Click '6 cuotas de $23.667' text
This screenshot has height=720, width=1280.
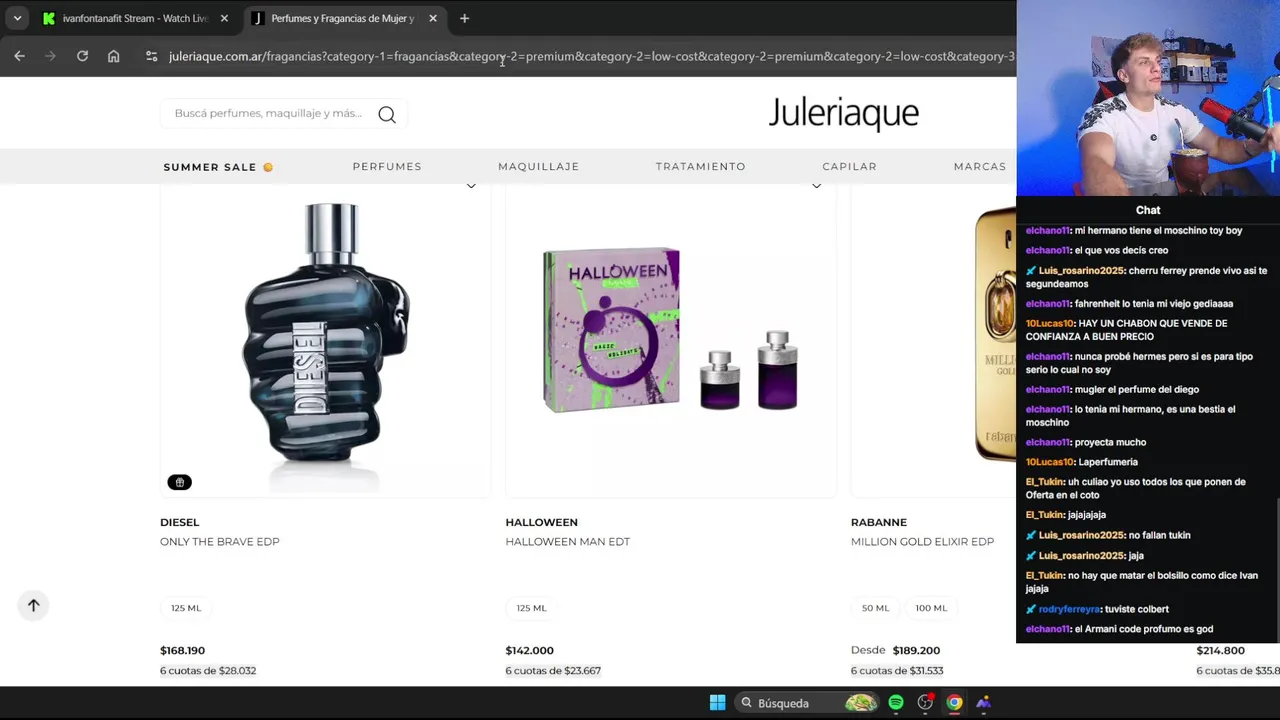(x=553, y=671)
